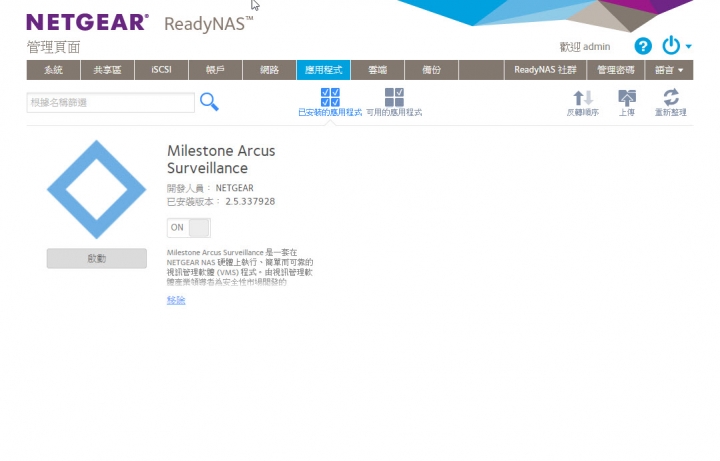
Task: Click the 啟動 launch button
Action: coord(97,259)
